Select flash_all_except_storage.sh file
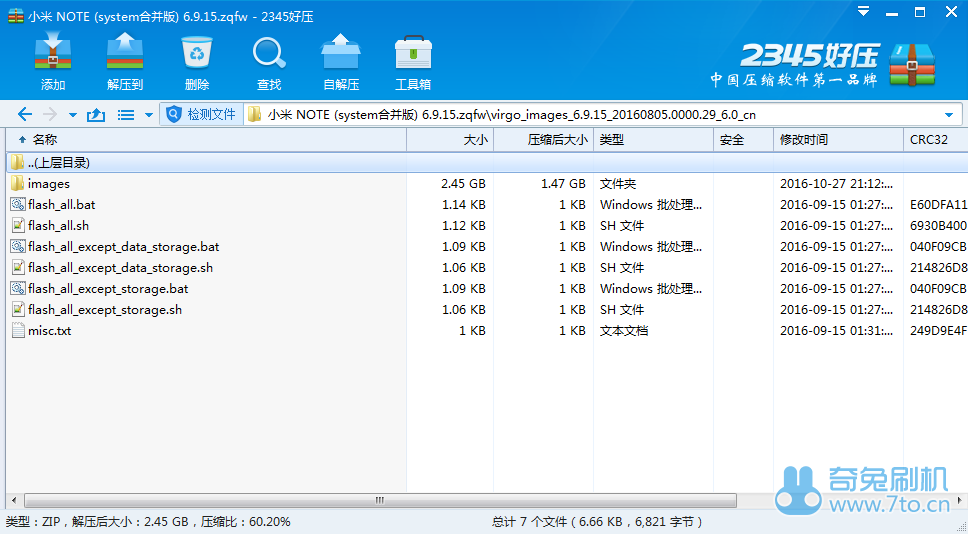This screenshot has width=968, height=534. coord(105,310)
